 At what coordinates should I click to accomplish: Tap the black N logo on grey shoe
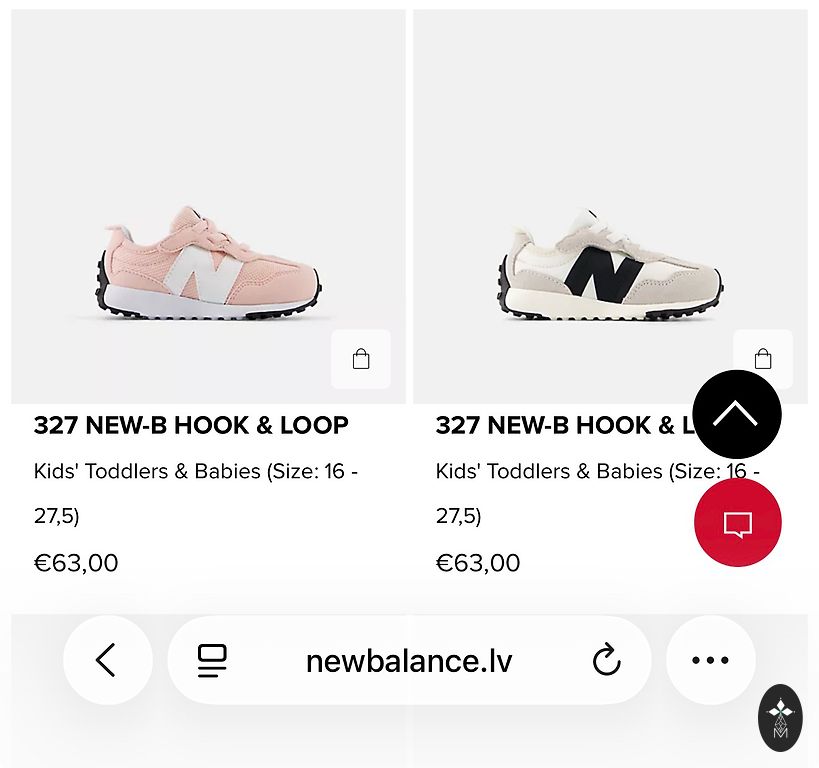[604, 274]
